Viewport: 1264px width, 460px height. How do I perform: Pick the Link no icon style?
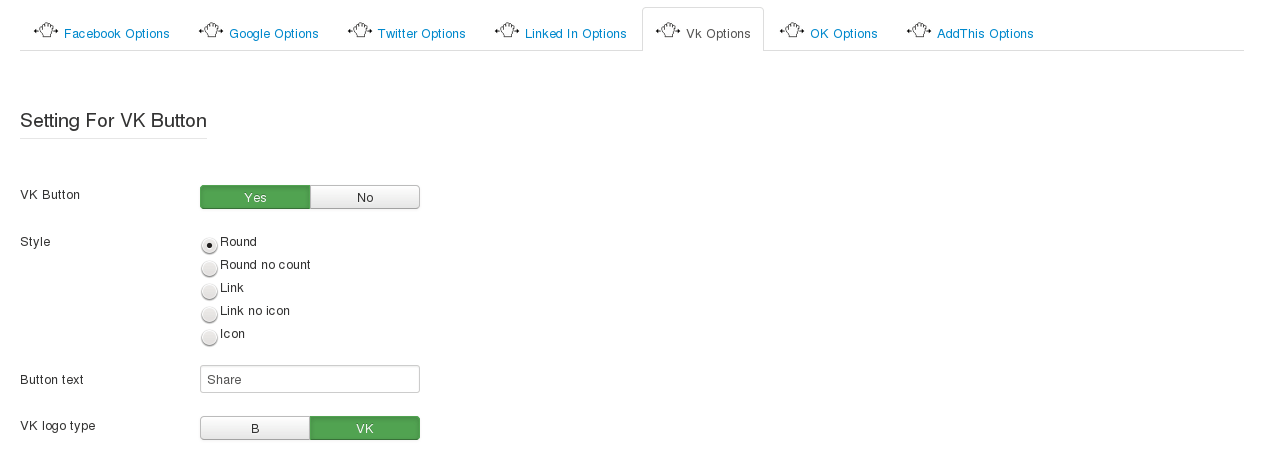click(209, 314)
